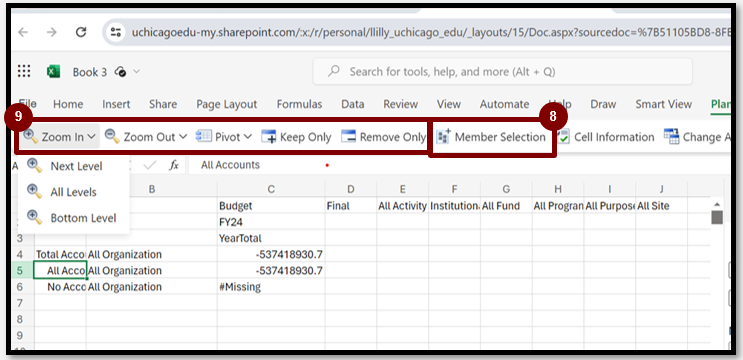The image size is (743, 360).
Task: Click the browser reload icon
Action: pyautogui.click(x=81, y=32)
